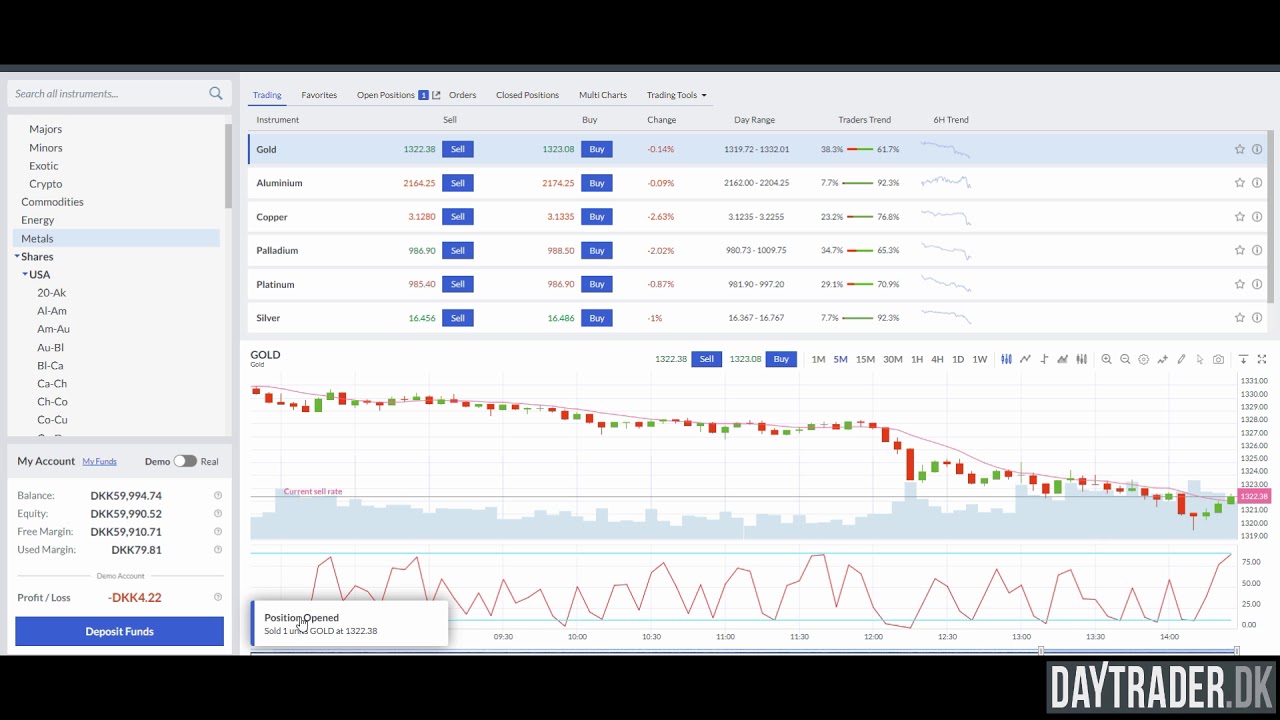Click Sell button for Platinum

[457, 284]
